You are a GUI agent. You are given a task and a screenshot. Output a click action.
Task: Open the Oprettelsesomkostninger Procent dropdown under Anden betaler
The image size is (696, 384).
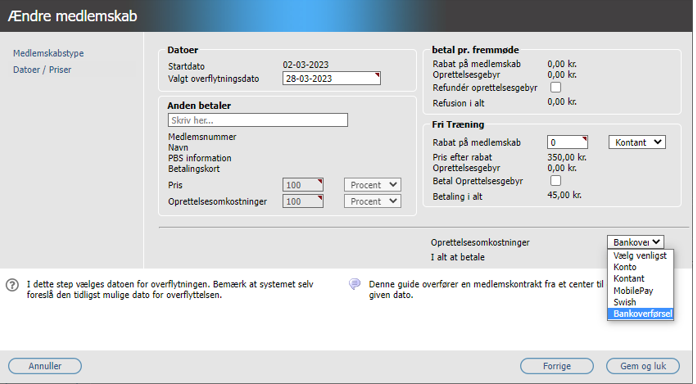(372, 201)
